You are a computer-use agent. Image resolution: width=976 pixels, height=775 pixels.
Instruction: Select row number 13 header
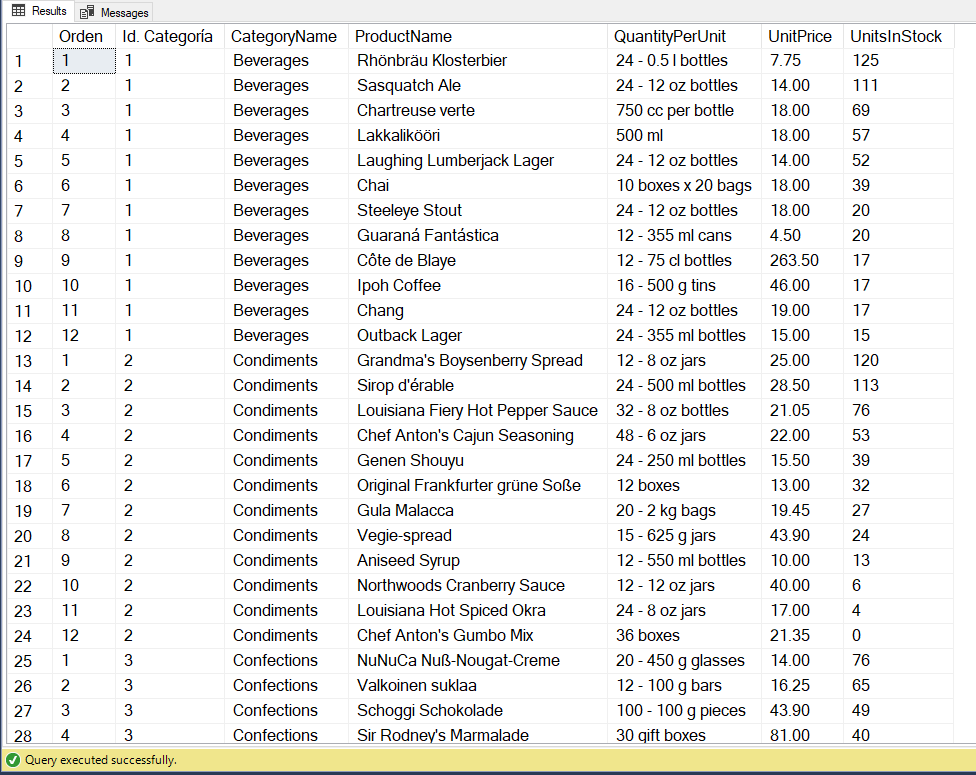[29, 361]
